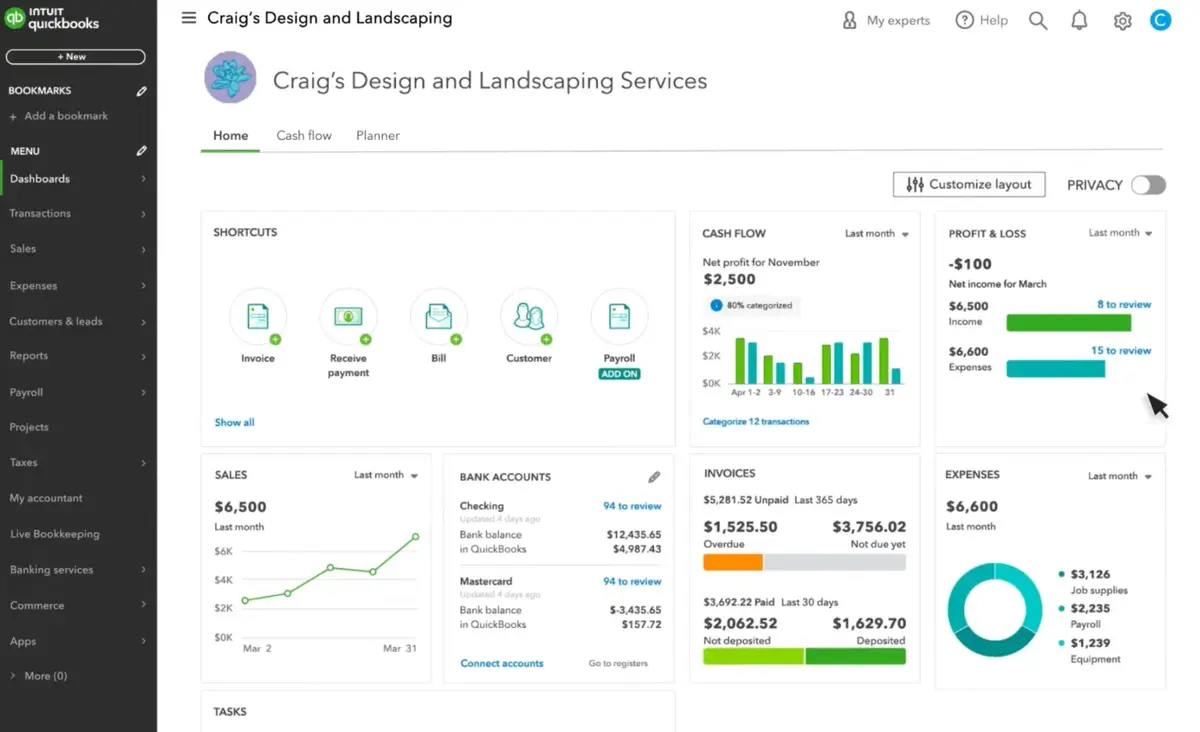
Task: Edit menu with pencil icon
Action: tap(141, 151)
